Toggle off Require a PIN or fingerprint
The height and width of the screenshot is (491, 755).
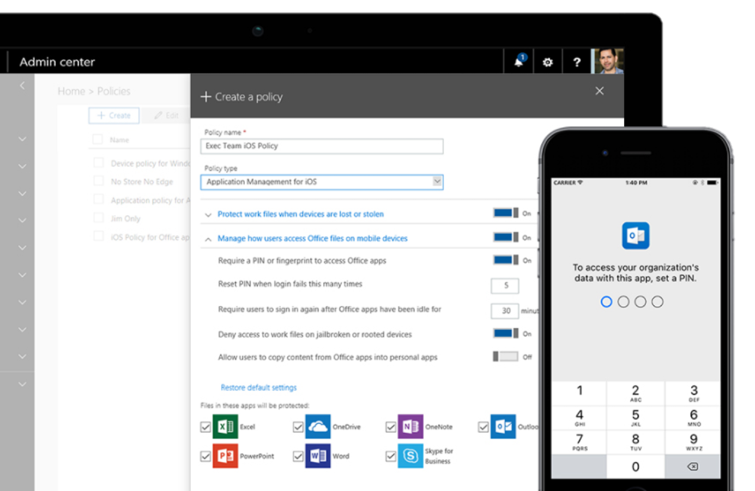pyautogui.click(x=505, y=260)
